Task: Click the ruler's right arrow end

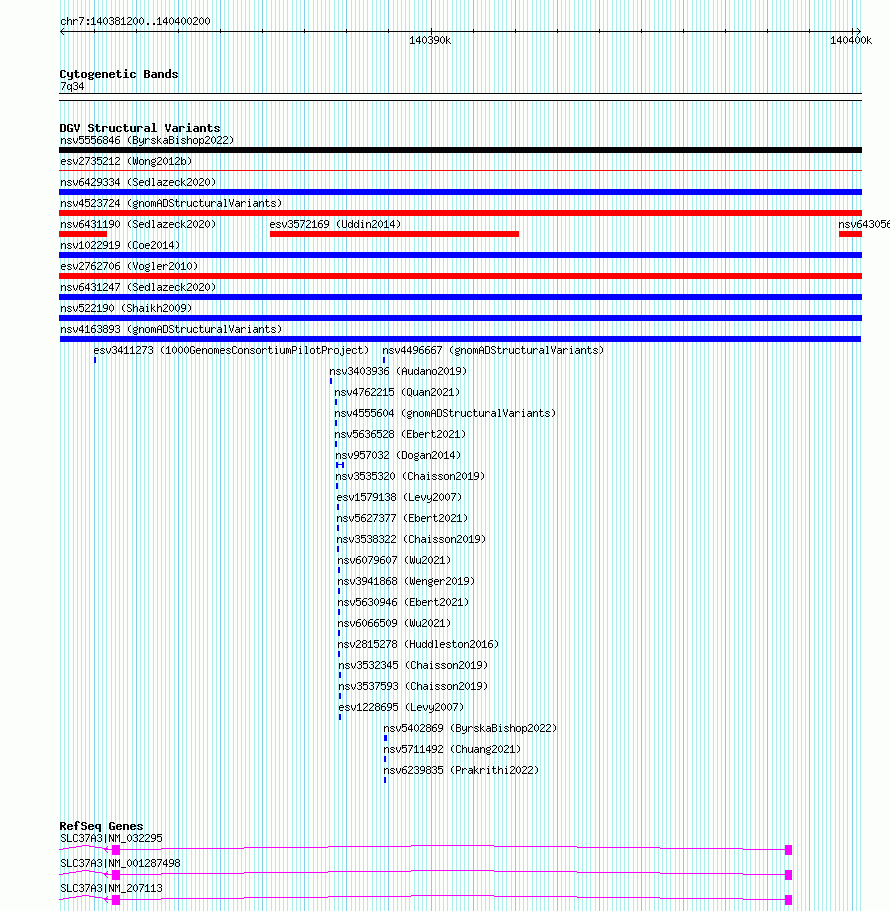Action: coord(857,31)
